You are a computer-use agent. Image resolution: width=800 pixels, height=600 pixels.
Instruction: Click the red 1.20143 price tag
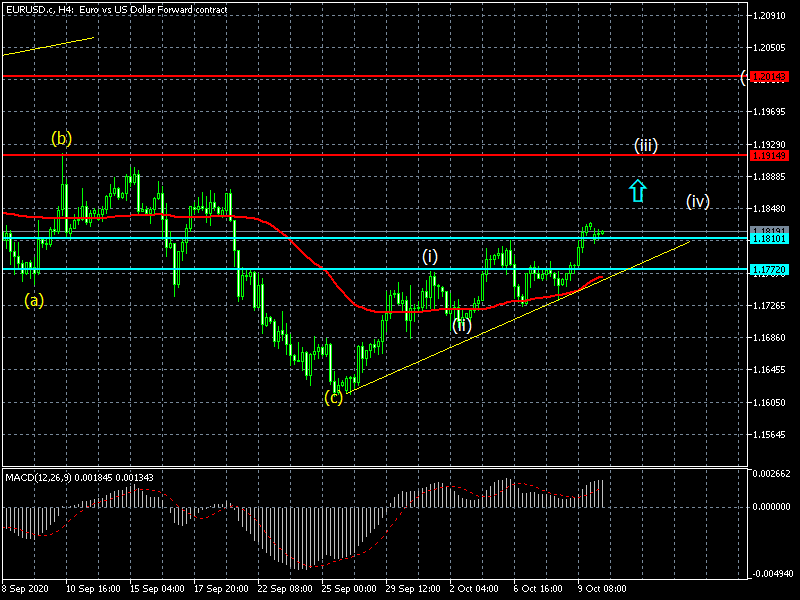coord(769,77)
